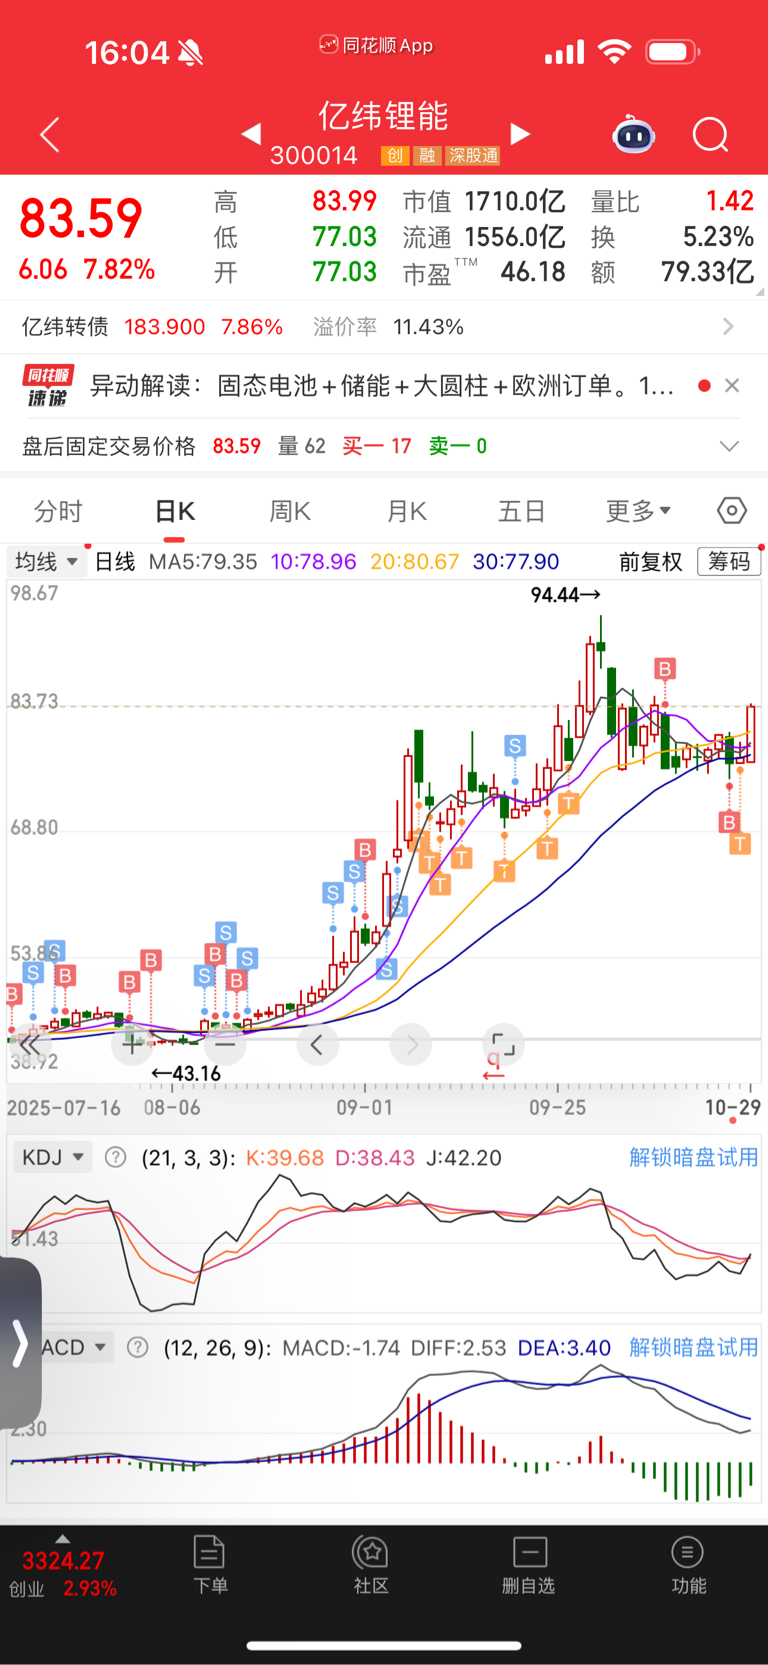Close the 异动解读 news banner

point(732,386)
